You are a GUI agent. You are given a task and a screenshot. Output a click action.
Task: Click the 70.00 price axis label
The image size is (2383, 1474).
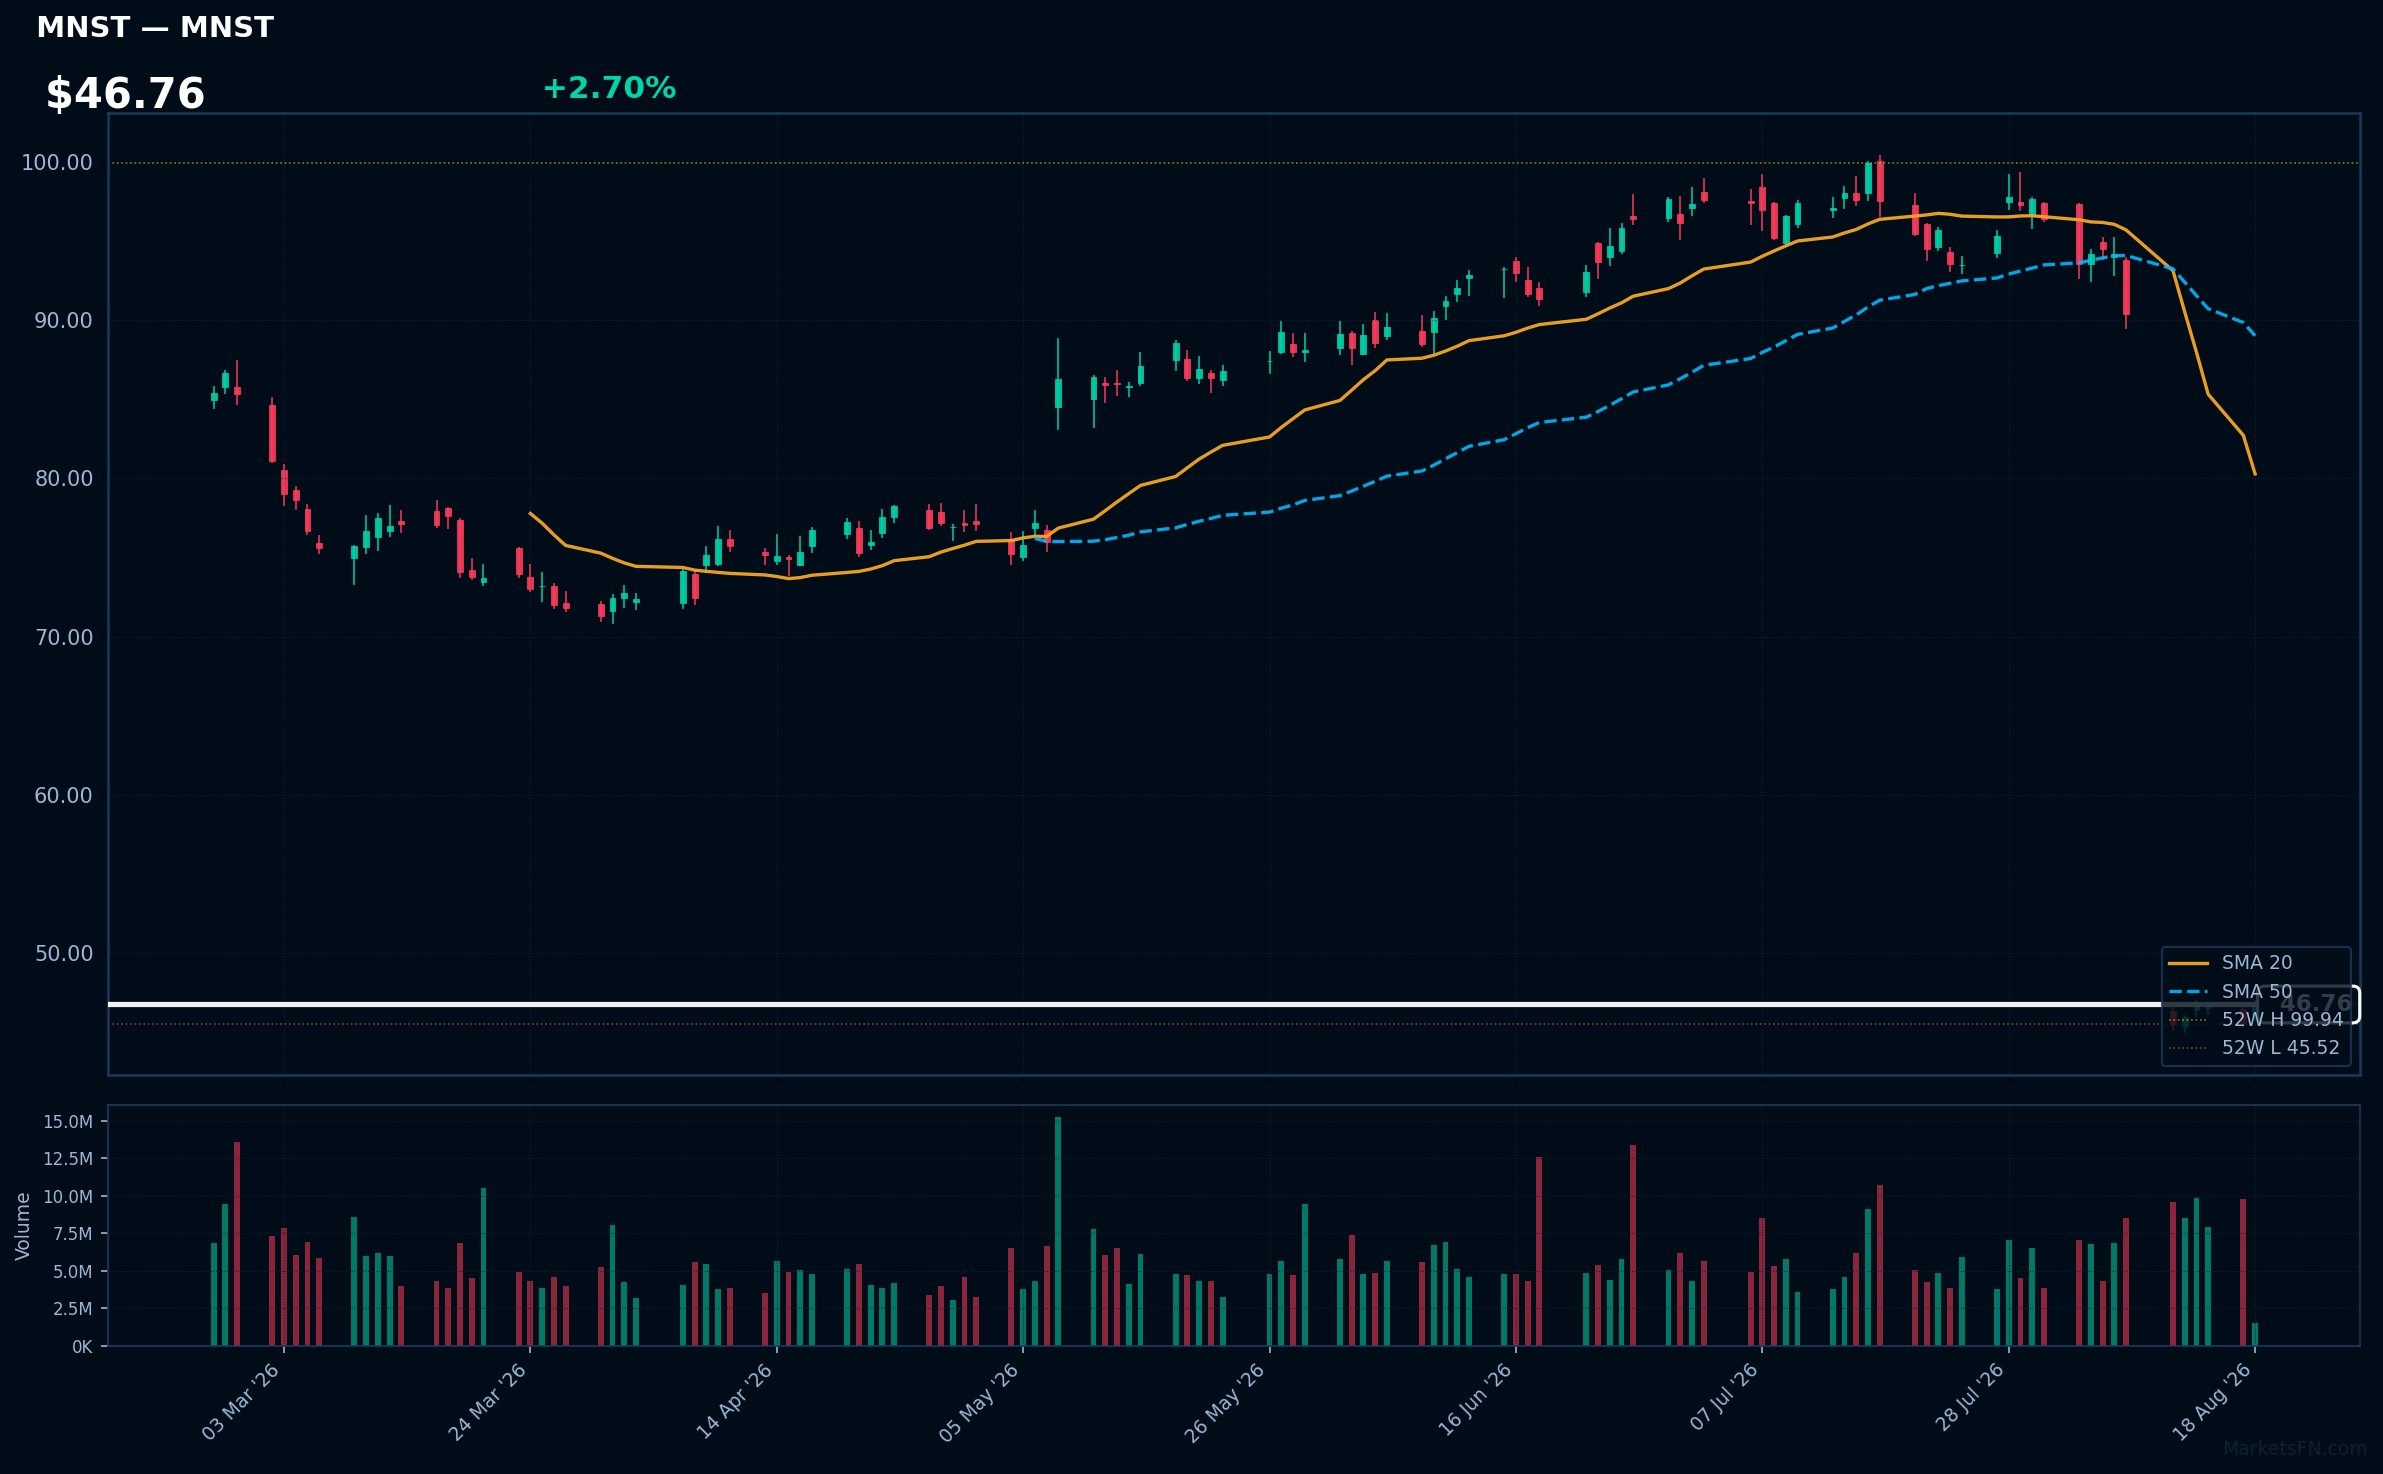point(63,638)
